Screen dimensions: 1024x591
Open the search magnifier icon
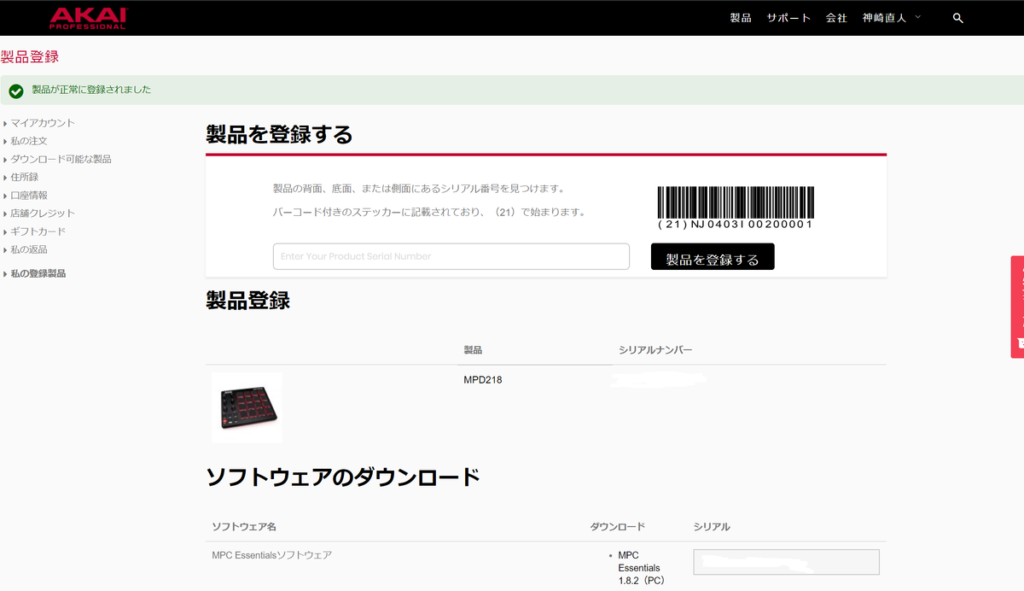[957, 18]
